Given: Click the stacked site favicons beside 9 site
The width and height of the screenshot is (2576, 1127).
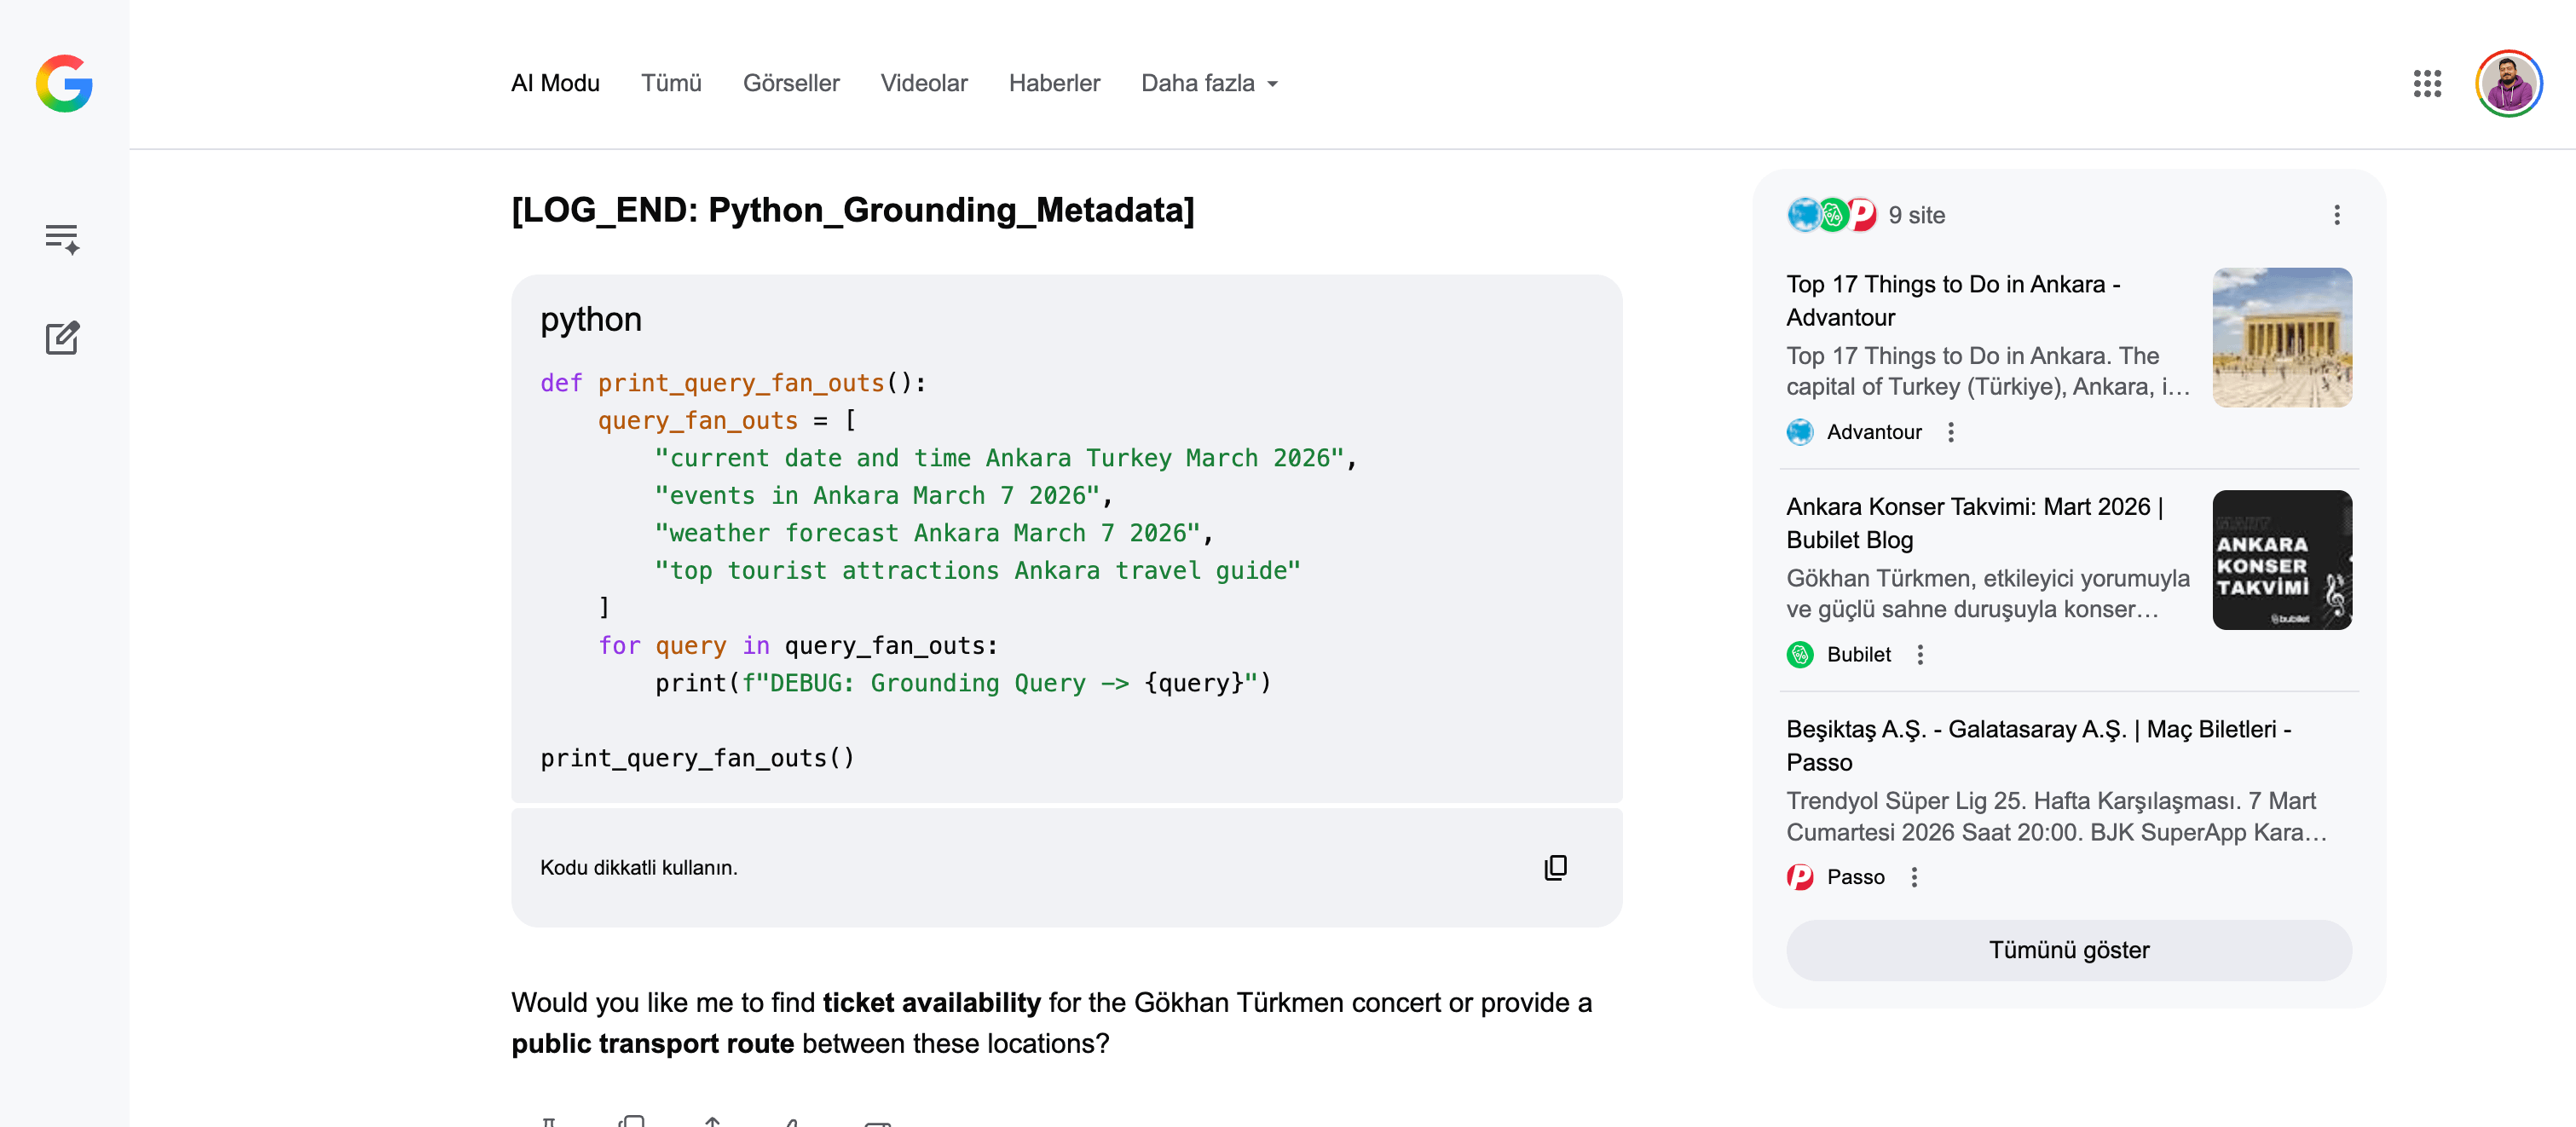Looking at the screenshot, I should [x=1832, y=215].
